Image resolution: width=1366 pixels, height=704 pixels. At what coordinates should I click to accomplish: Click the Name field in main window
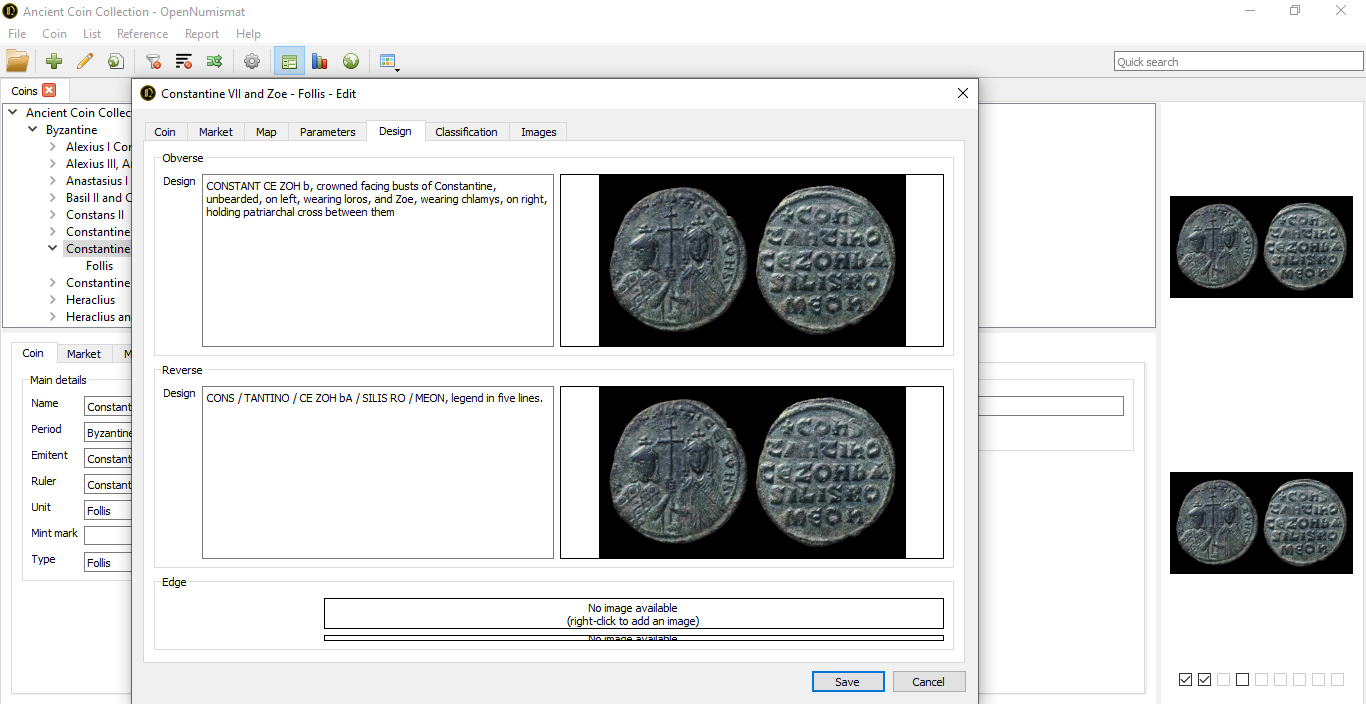click(108, 407)
